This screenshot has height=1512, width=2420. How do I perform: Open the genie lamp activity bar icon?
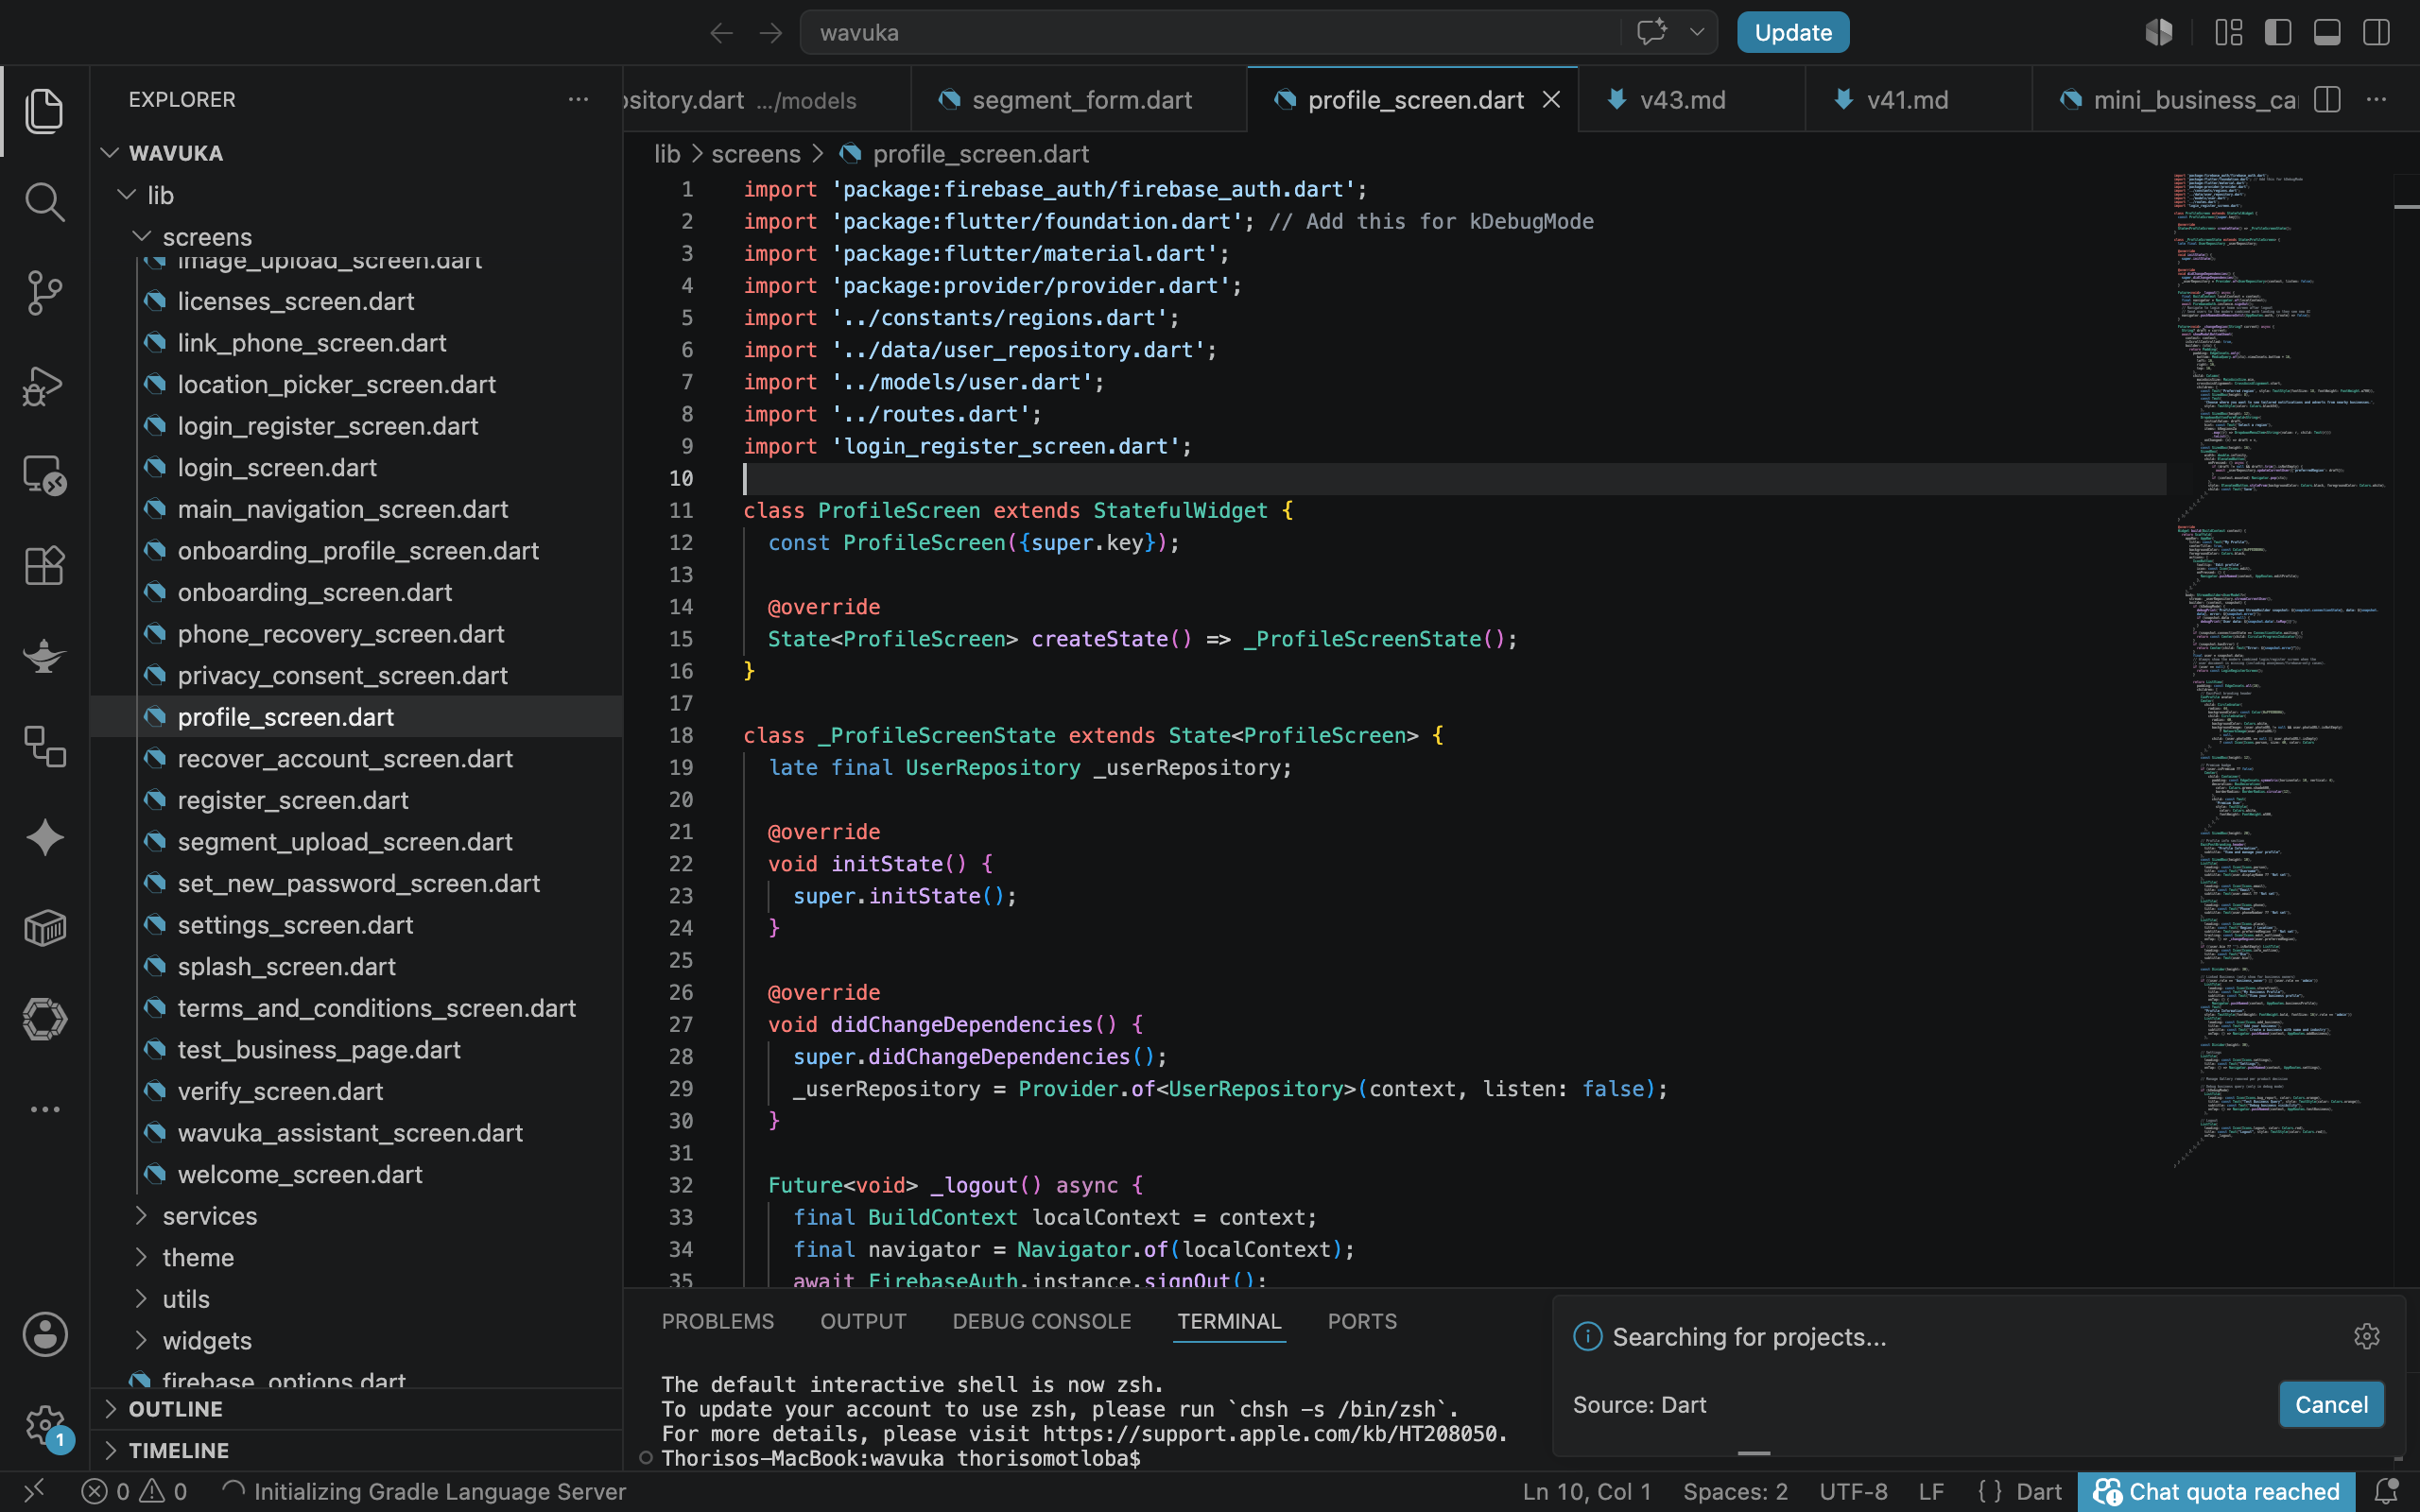click(44, 656)
